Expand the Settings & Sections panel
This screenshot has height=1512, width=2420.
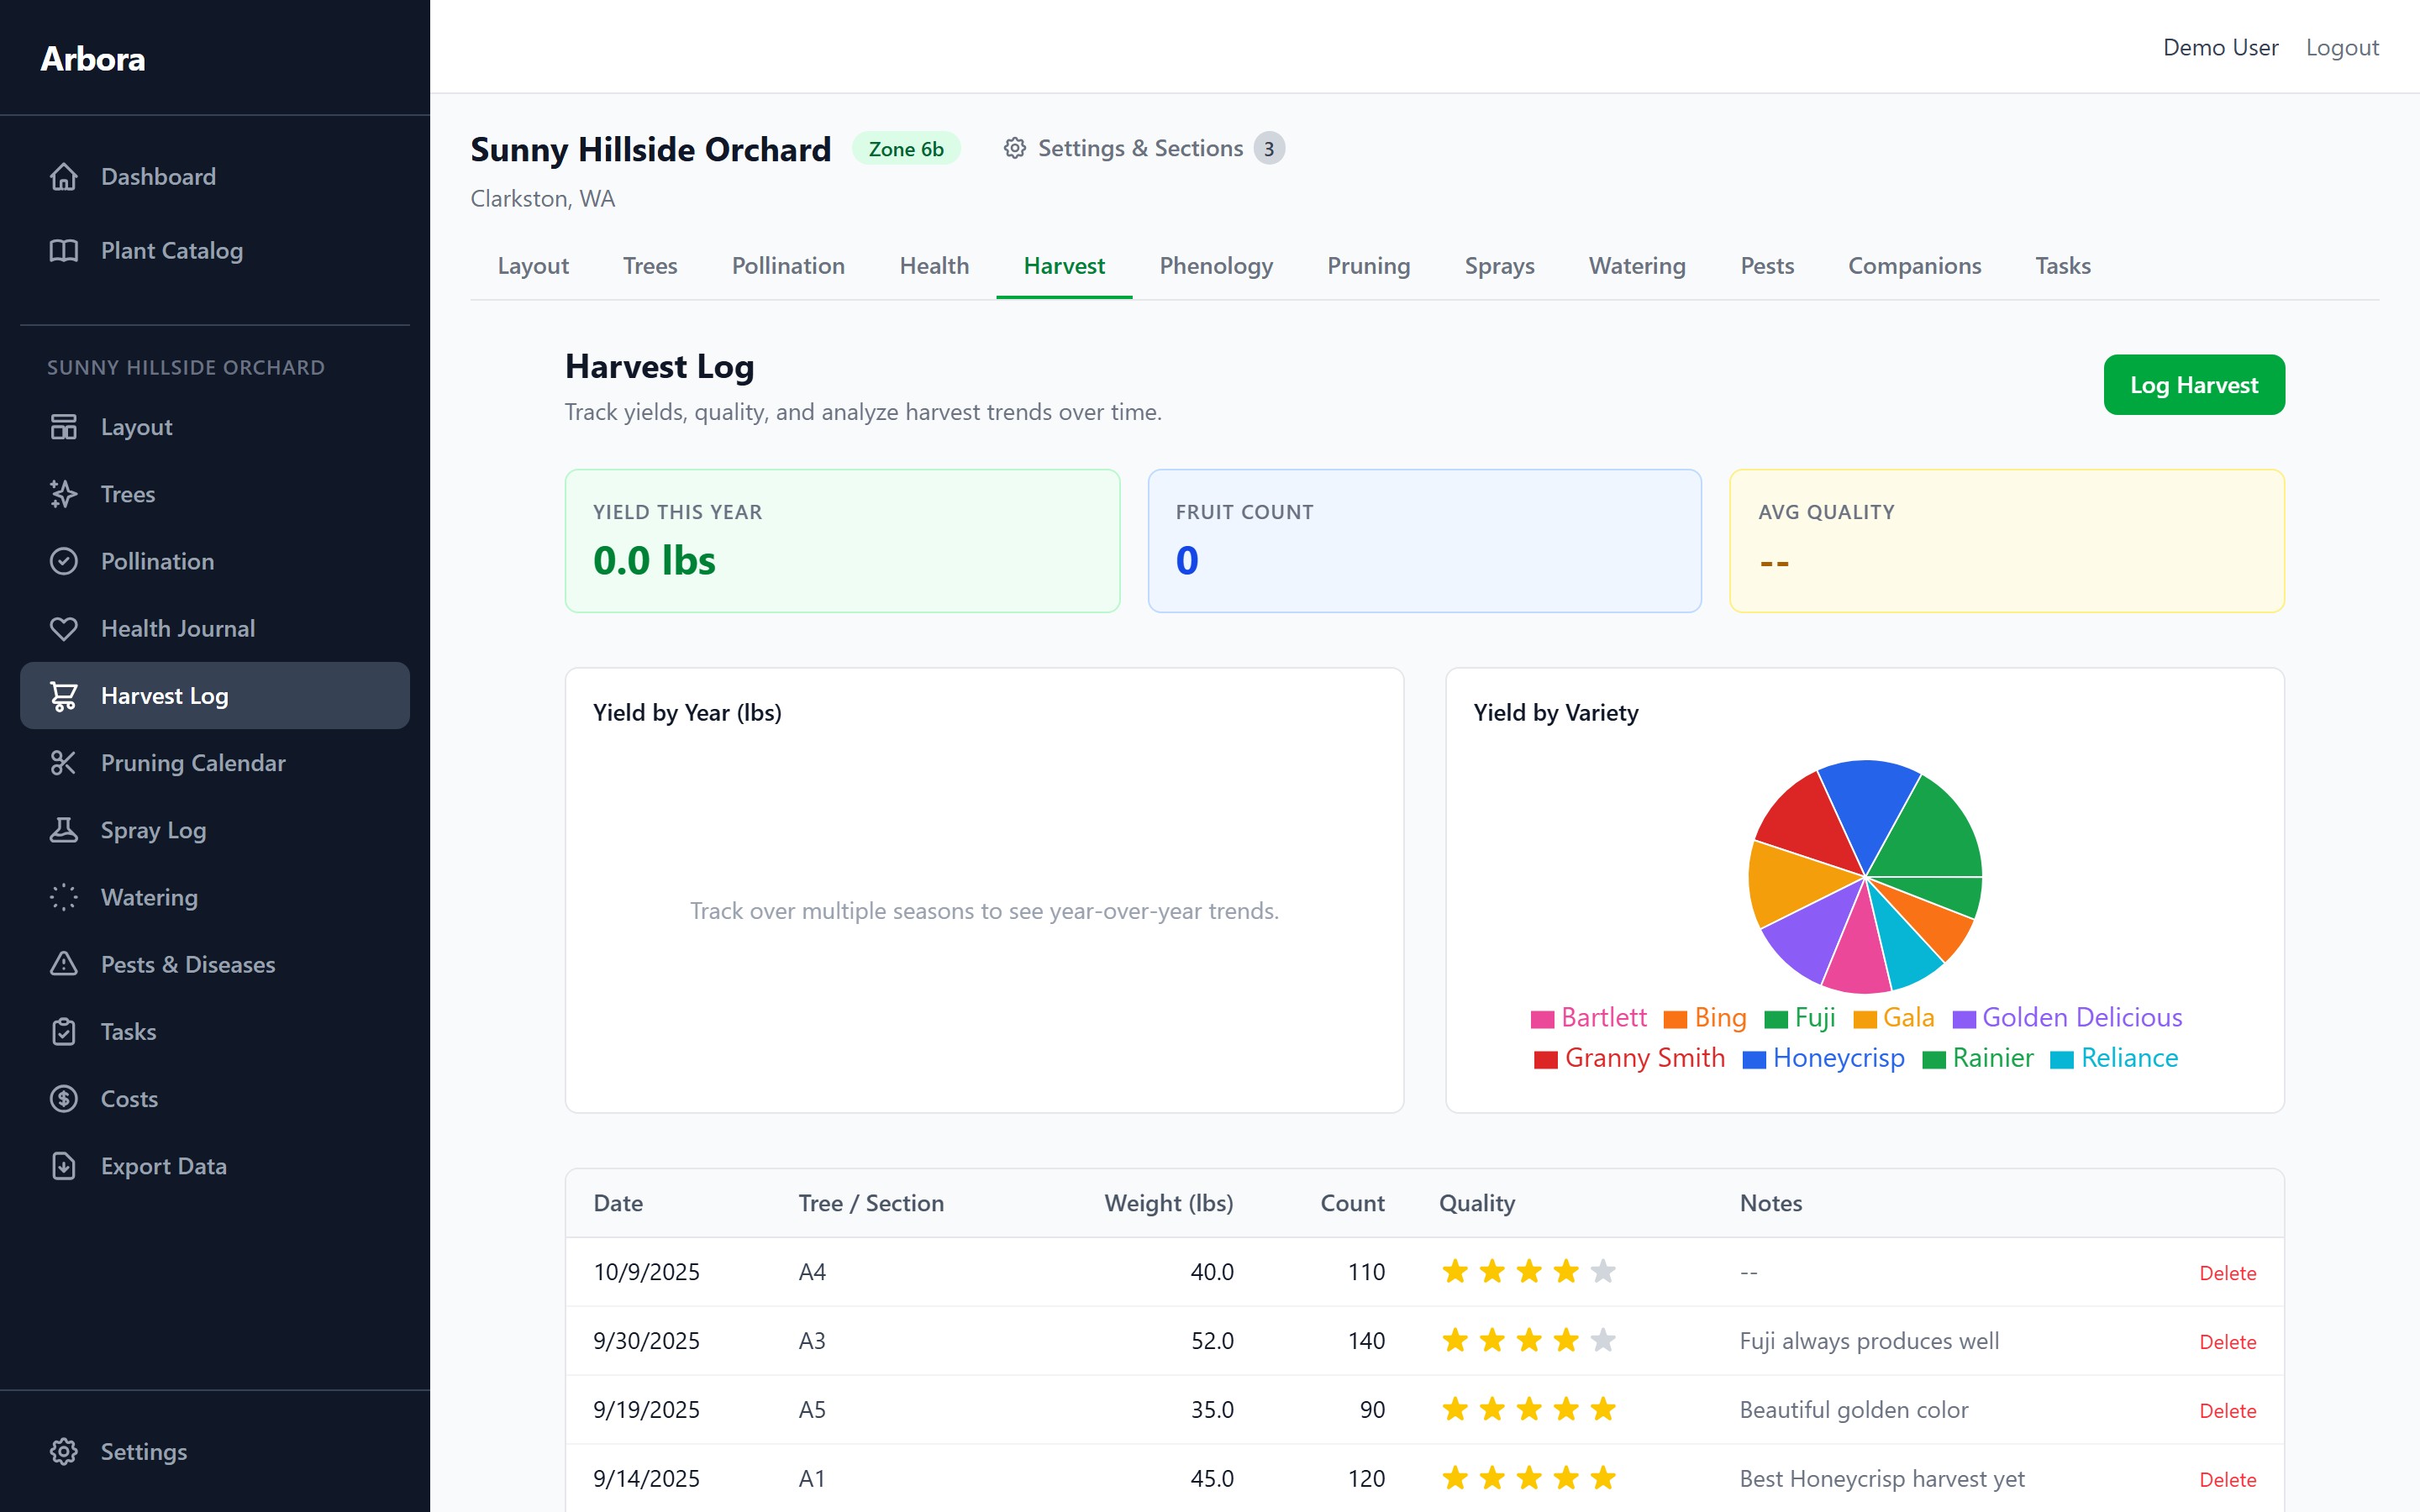(1141, 148)
